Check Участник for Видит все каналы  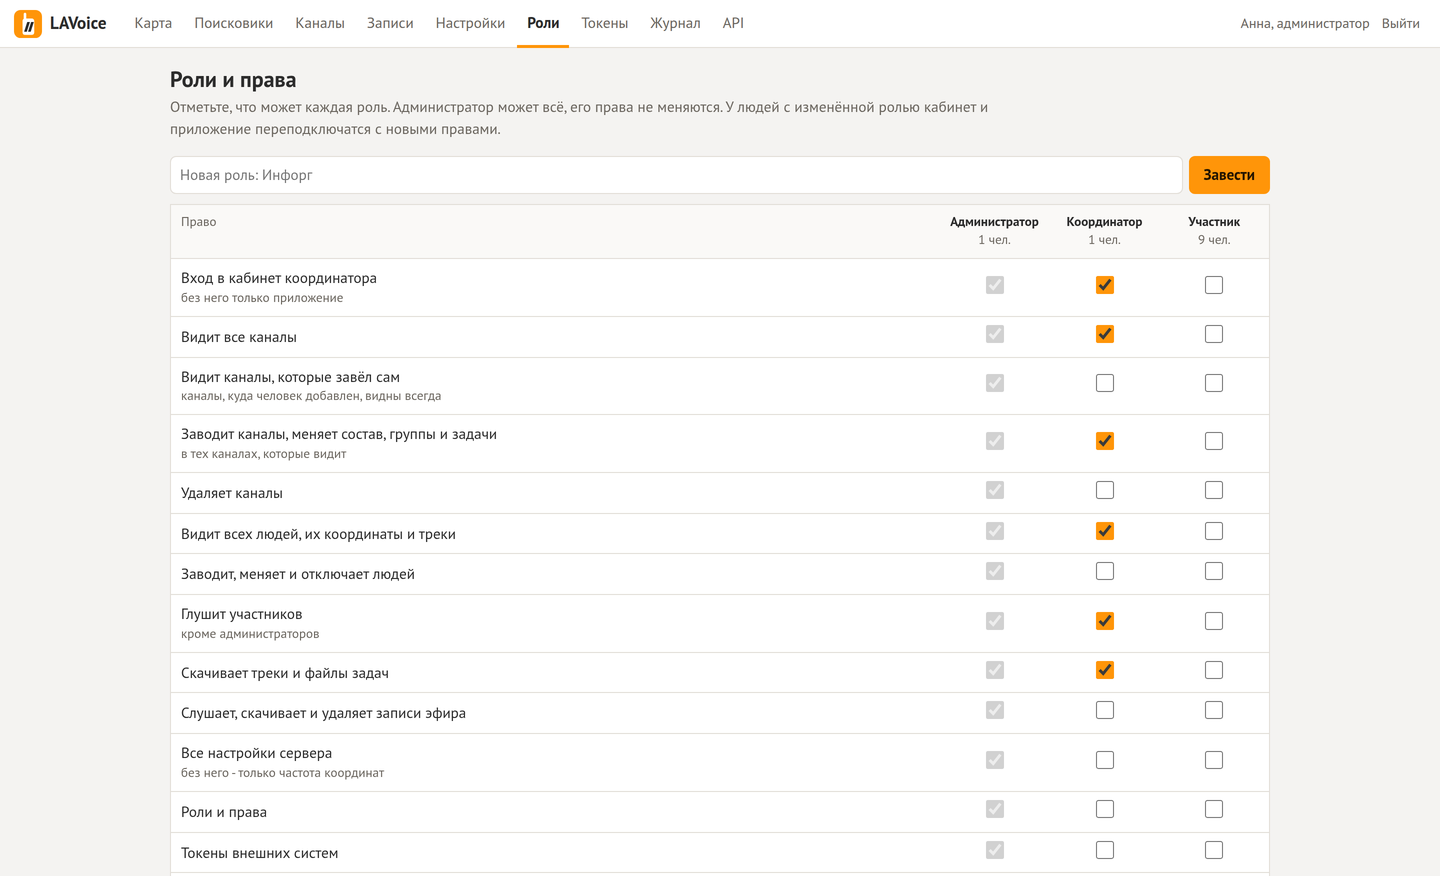click(1214, 334)
